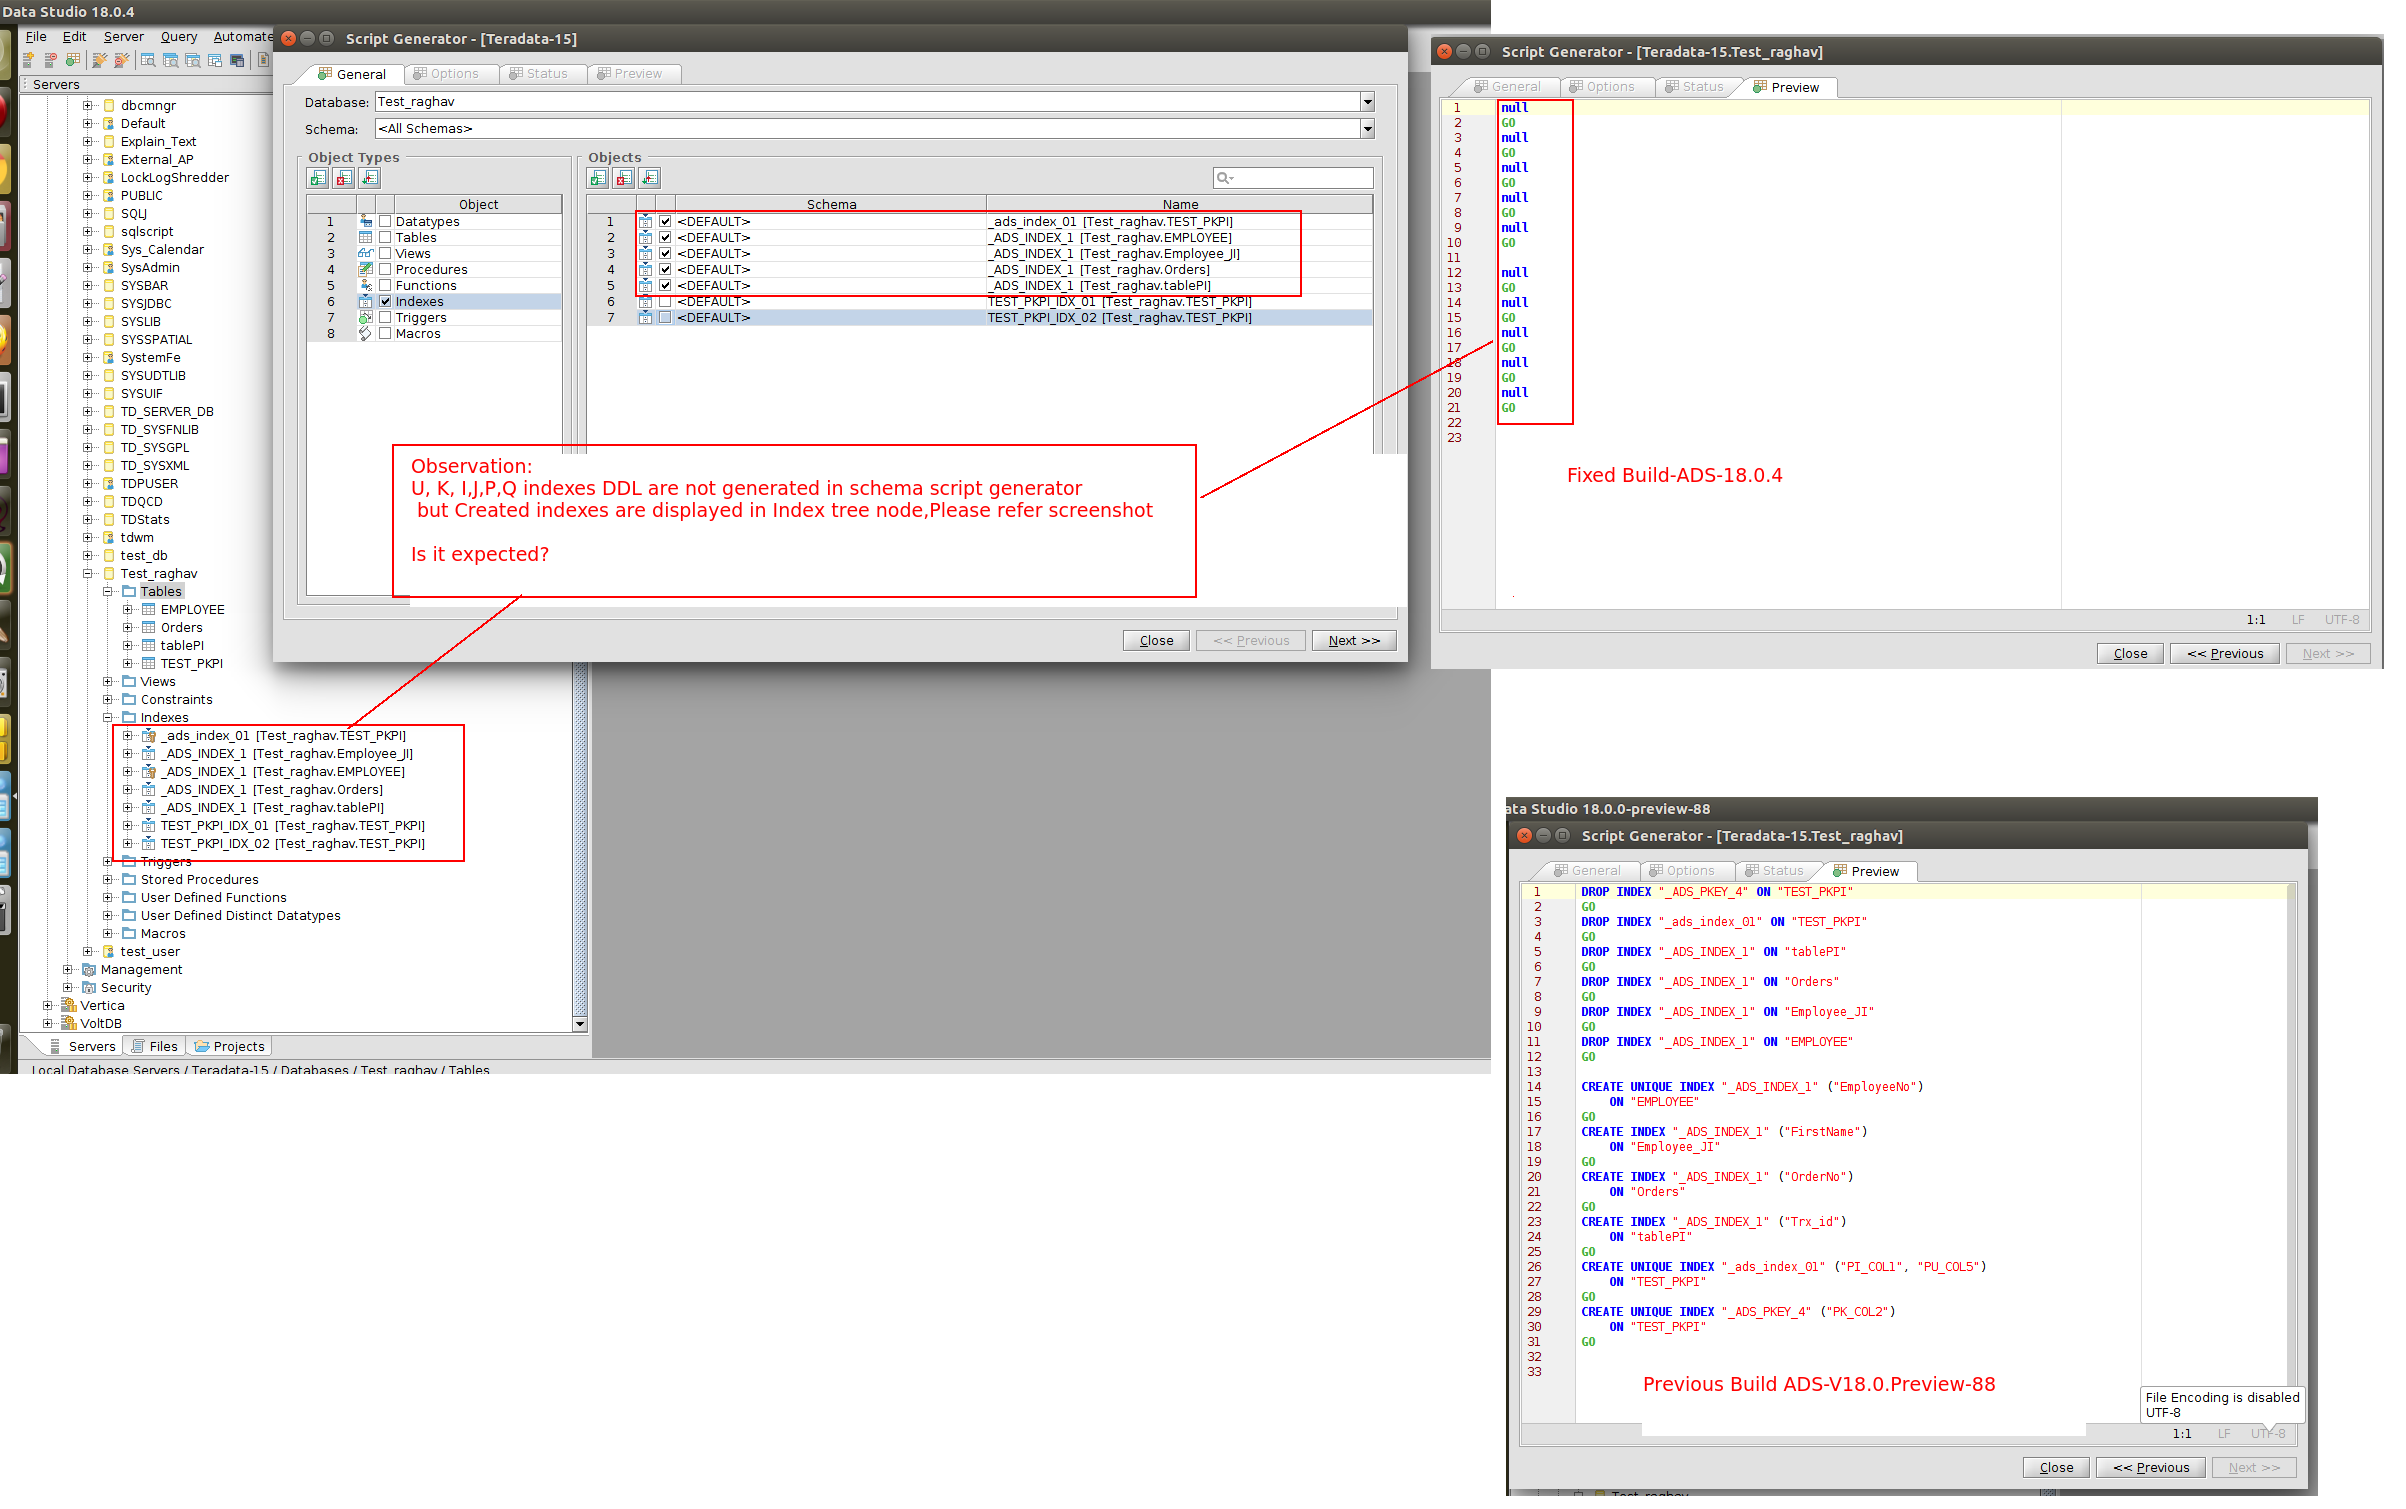Viewport: 2406px width, 1509px height.
Task: Click the Close button in Script Generator
Action: click(1156, 641)
